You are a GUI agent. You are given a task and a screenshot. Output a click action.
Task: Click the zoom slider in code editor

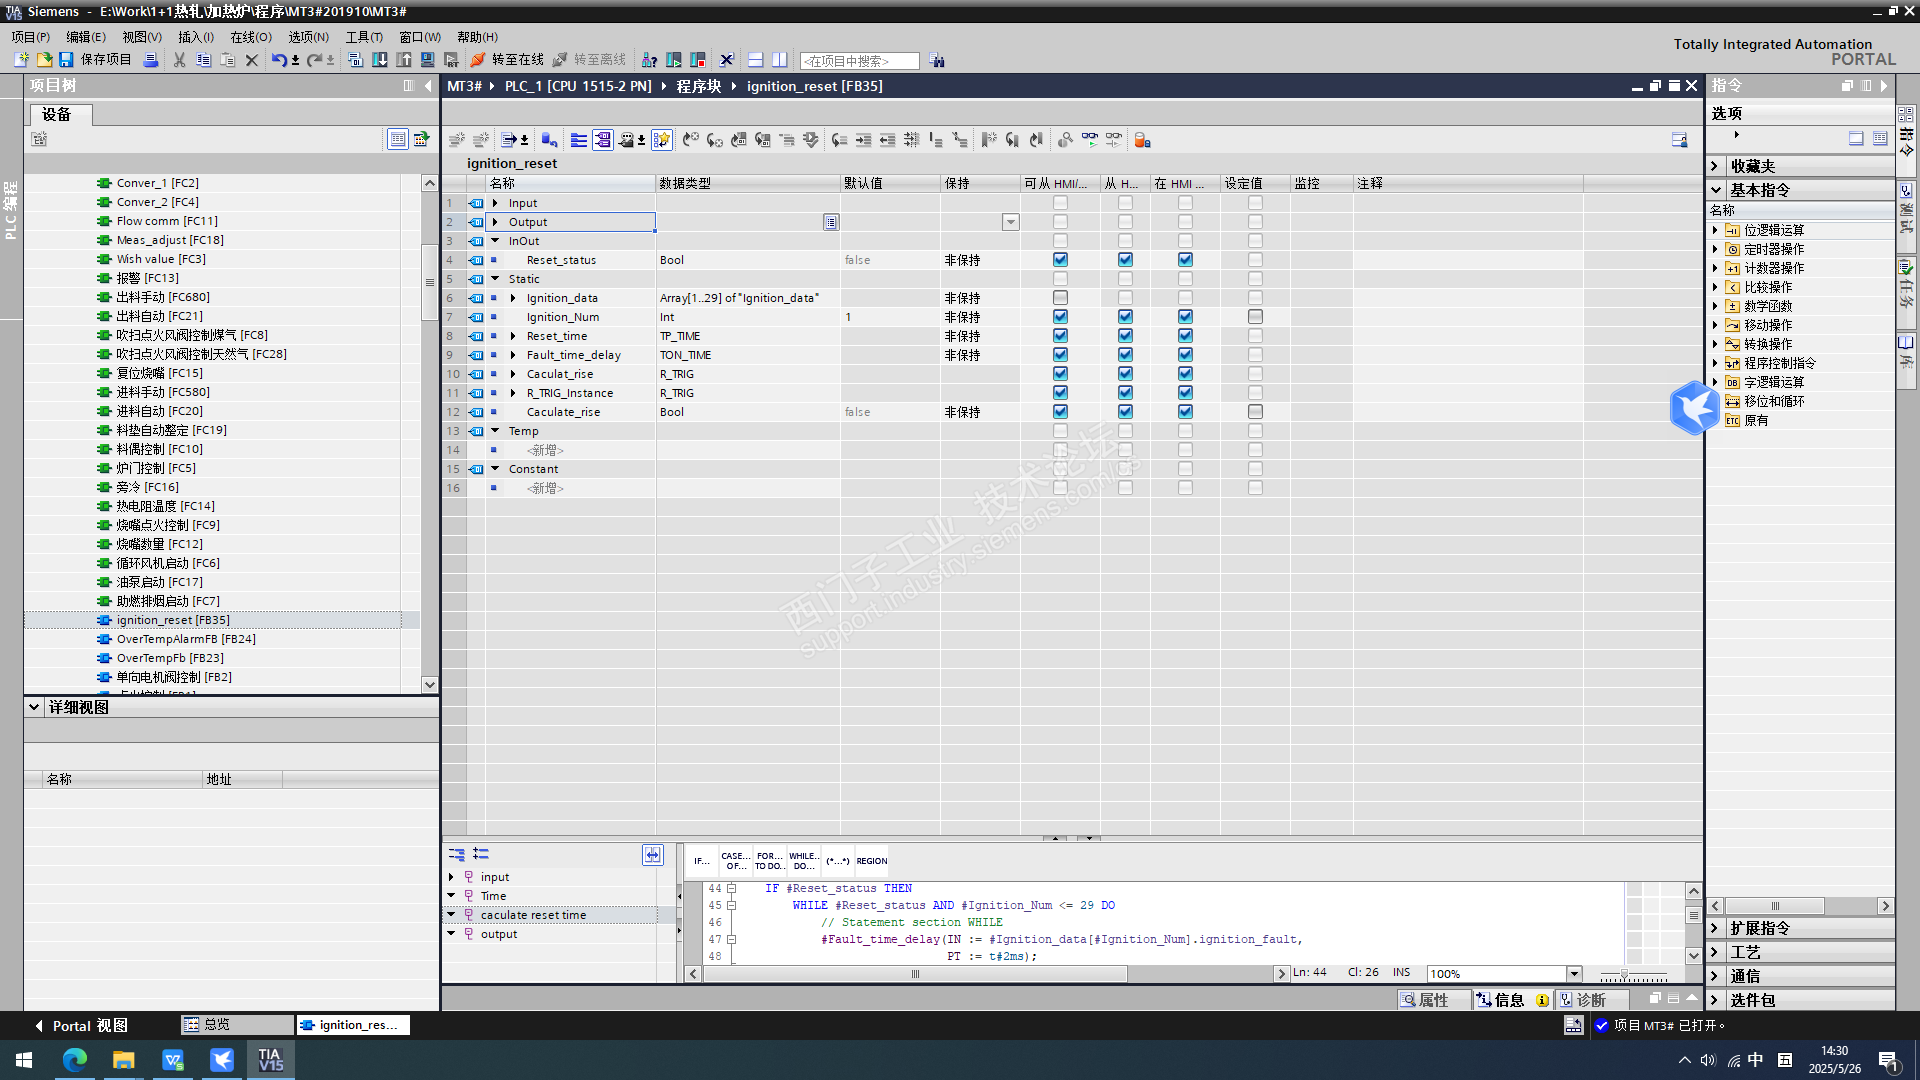tap(1624, 975)
